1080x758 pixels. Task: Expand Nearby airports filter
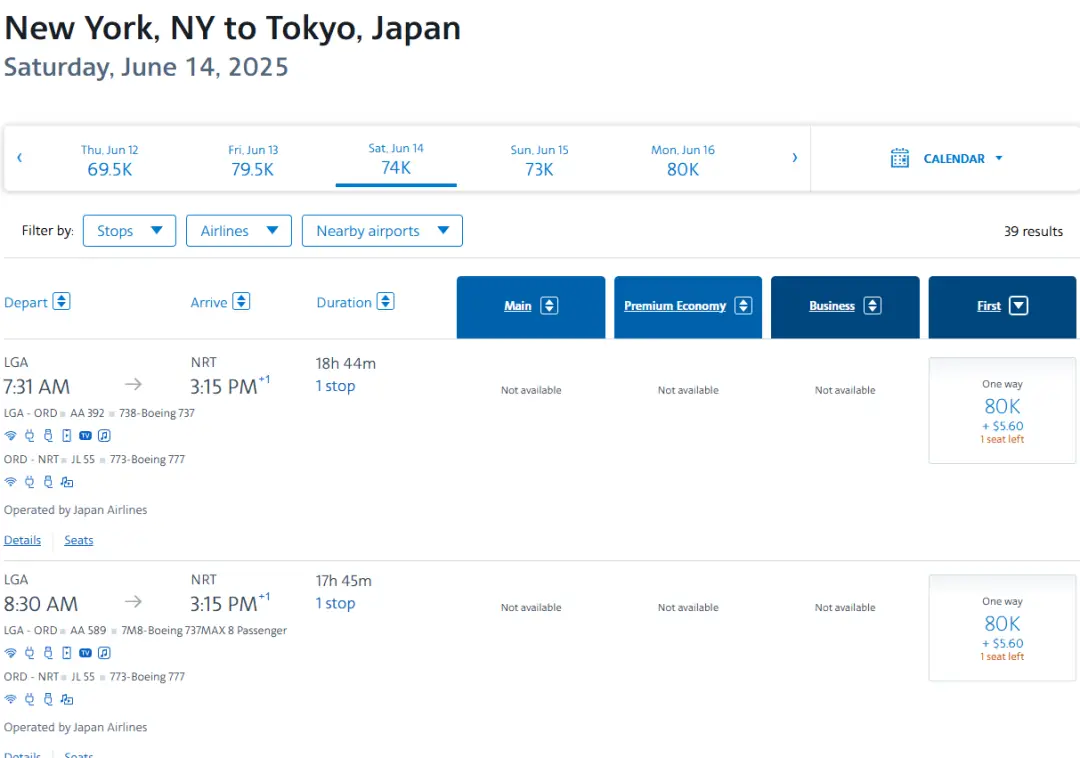tap(382, 231)
